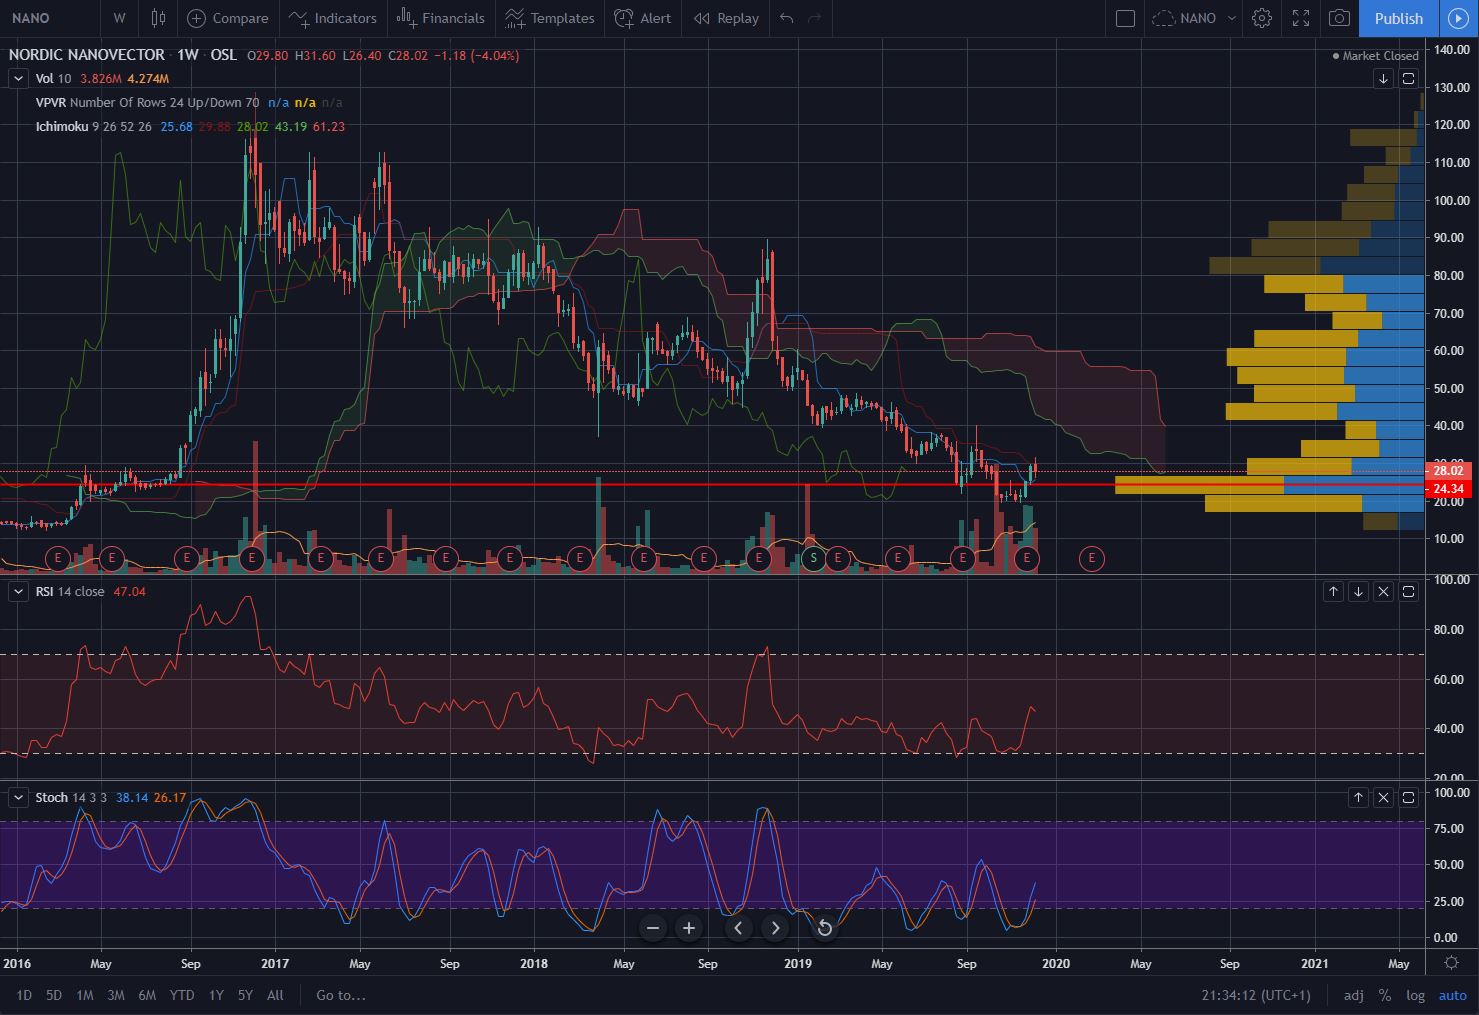Click the Vol indicator legend label
Image resolution: width=1479 pixels, height=1015 pixels.
[x=45, y=78]
